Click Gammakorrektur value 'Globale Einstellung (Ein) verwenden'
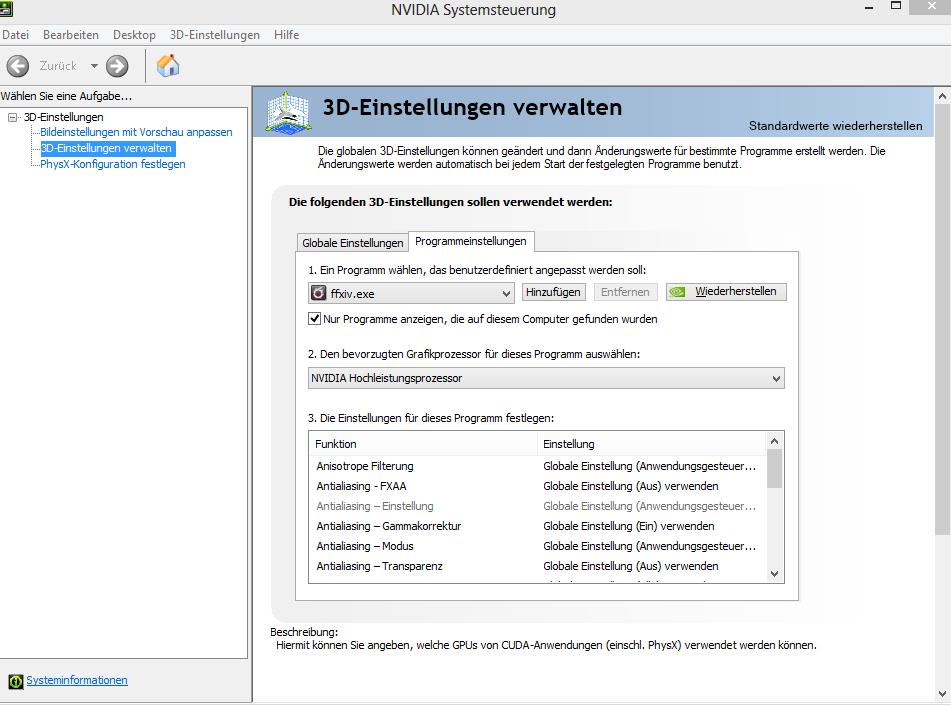The height and width of the screenshot is (705, 951). pyautogui.click(x=628, y=526)
